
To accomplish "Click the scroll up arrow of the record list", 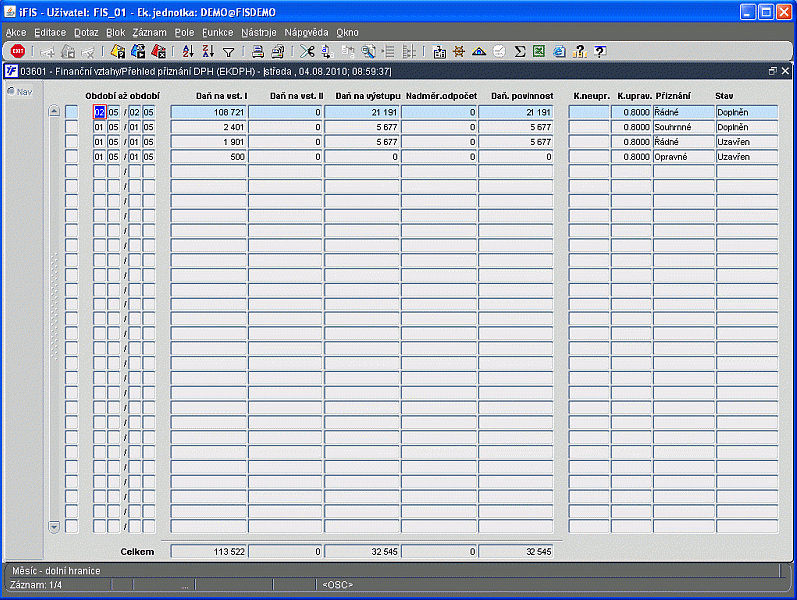I will [x=54, y=111].
